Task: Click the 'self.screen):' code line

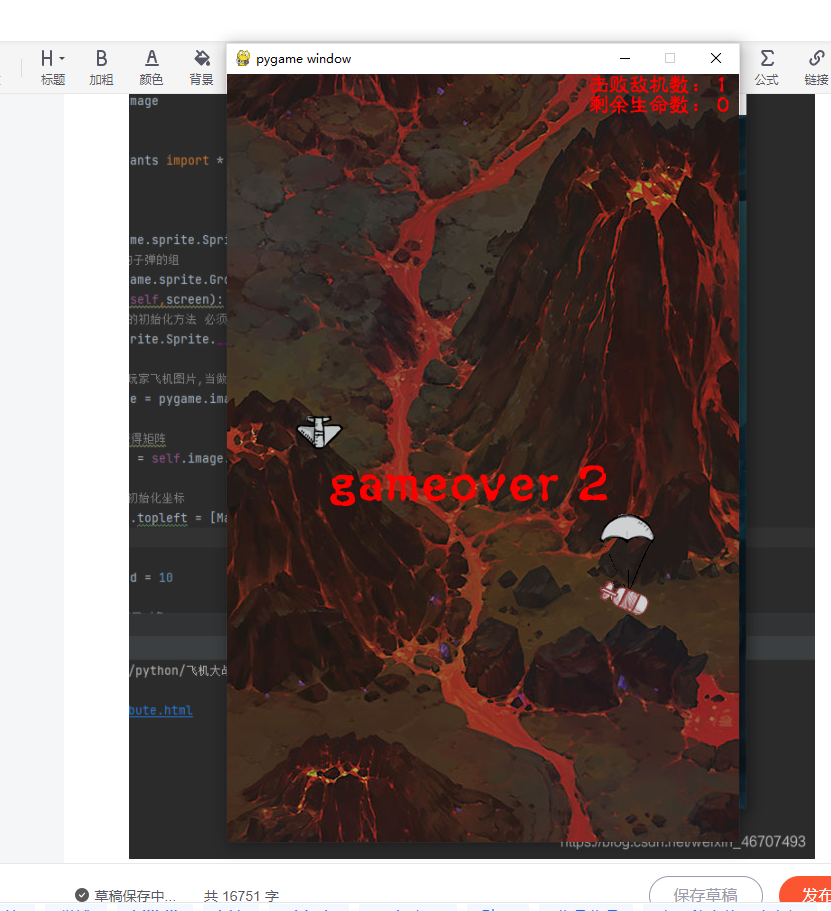Action: coord(177,300)
